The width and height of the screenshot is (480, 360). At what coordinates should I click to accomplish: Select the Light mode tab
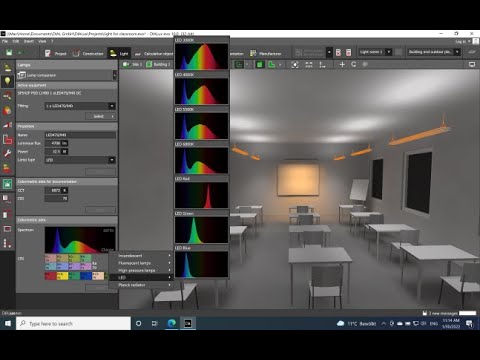coord(119,53)
